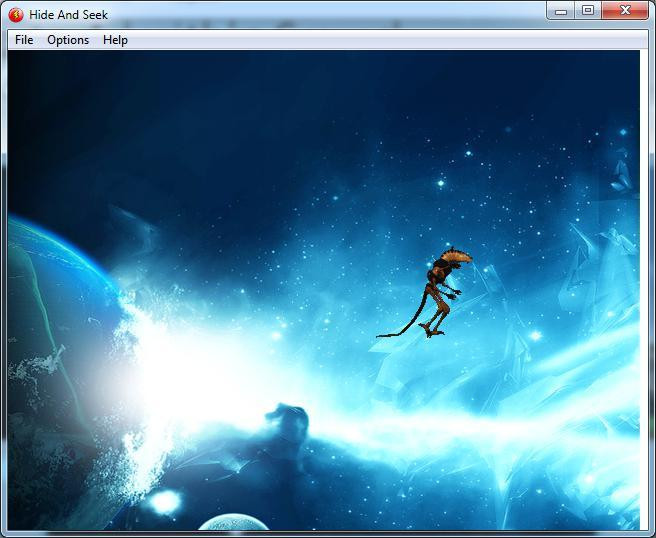Open the File menu
Viewport: 656px width, 538px height.
coord(24,40)
